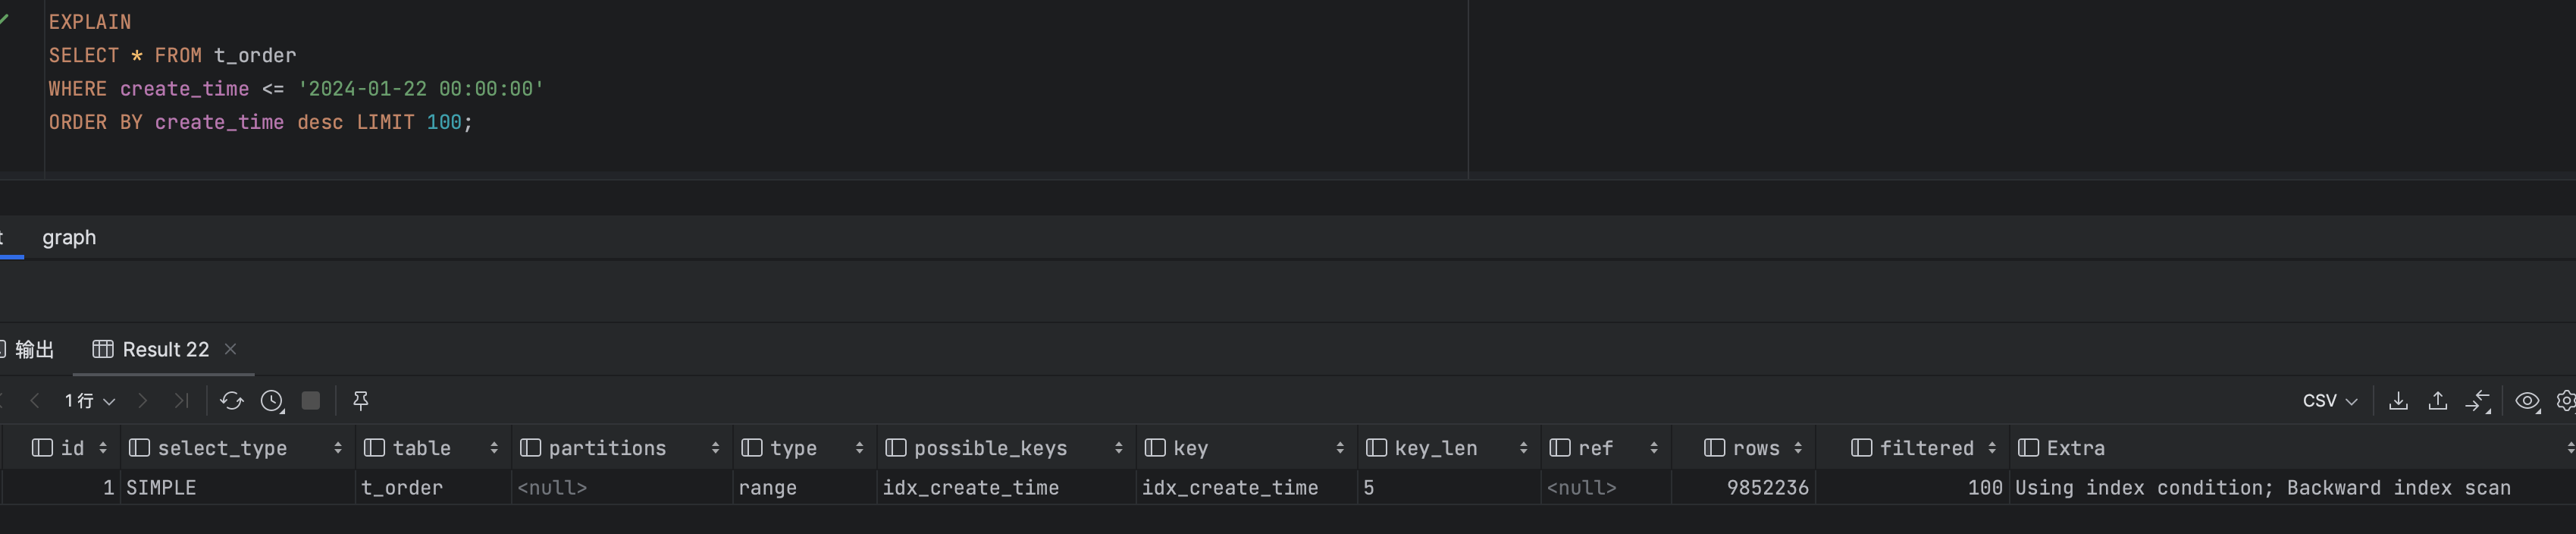This screenshot has height=534, width=2576.
Task: Go to the next result page
Action: (x=143, y=401)
